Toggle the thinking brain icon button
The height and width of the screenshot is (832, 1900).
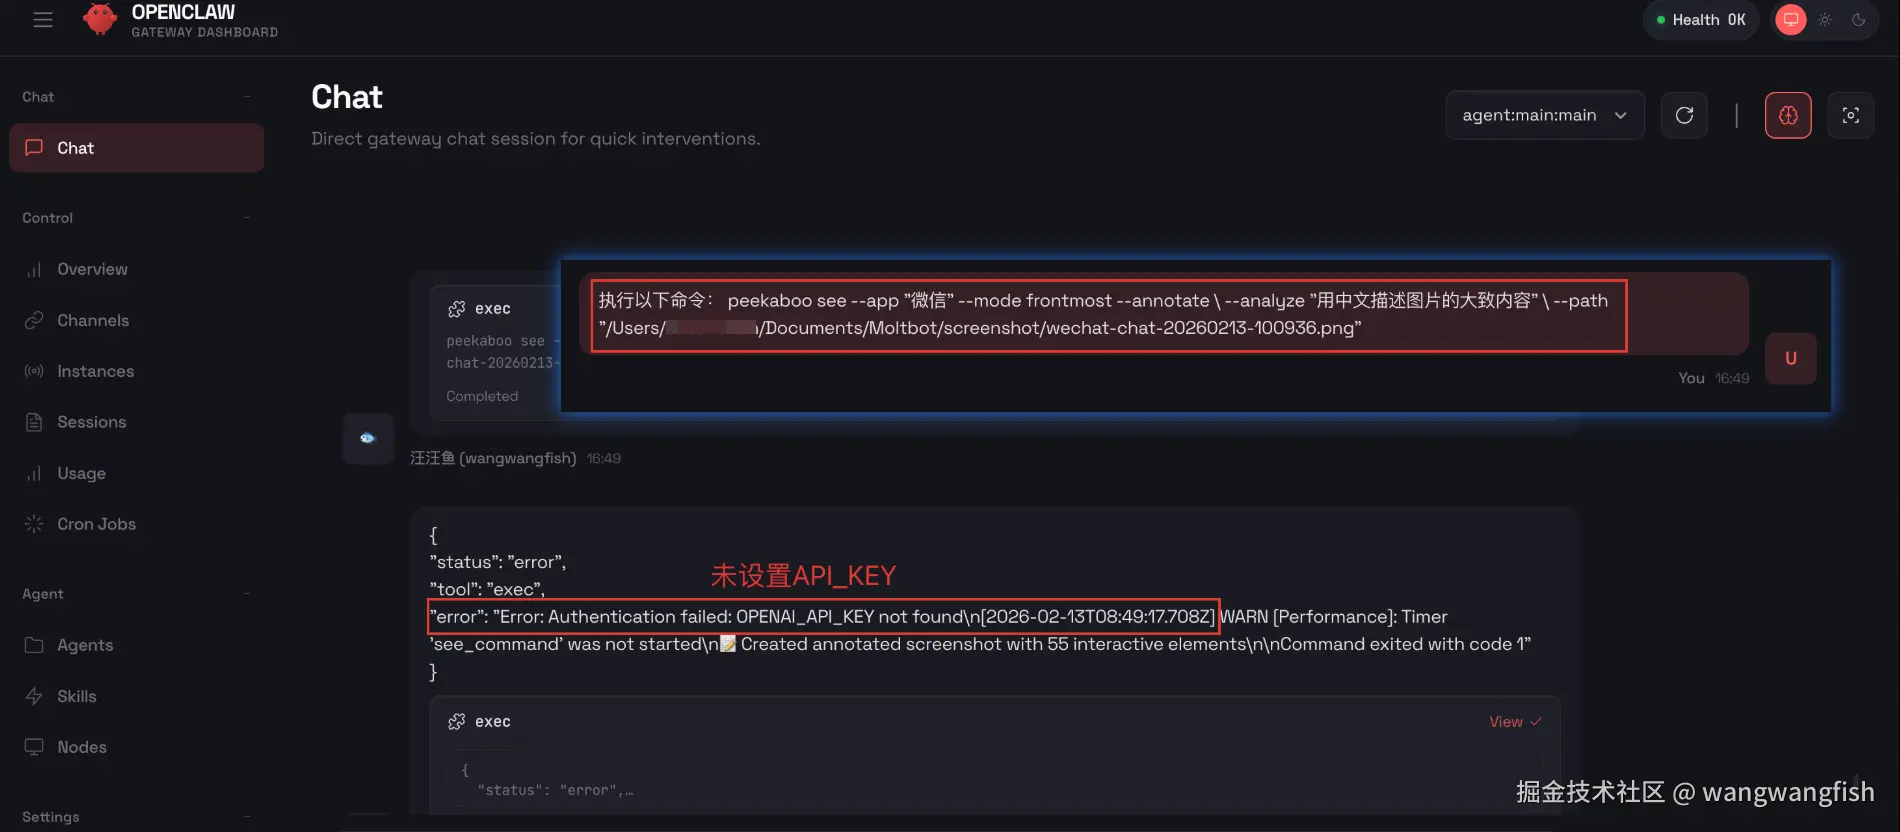pyautogui.click(x=1788, y=115)
